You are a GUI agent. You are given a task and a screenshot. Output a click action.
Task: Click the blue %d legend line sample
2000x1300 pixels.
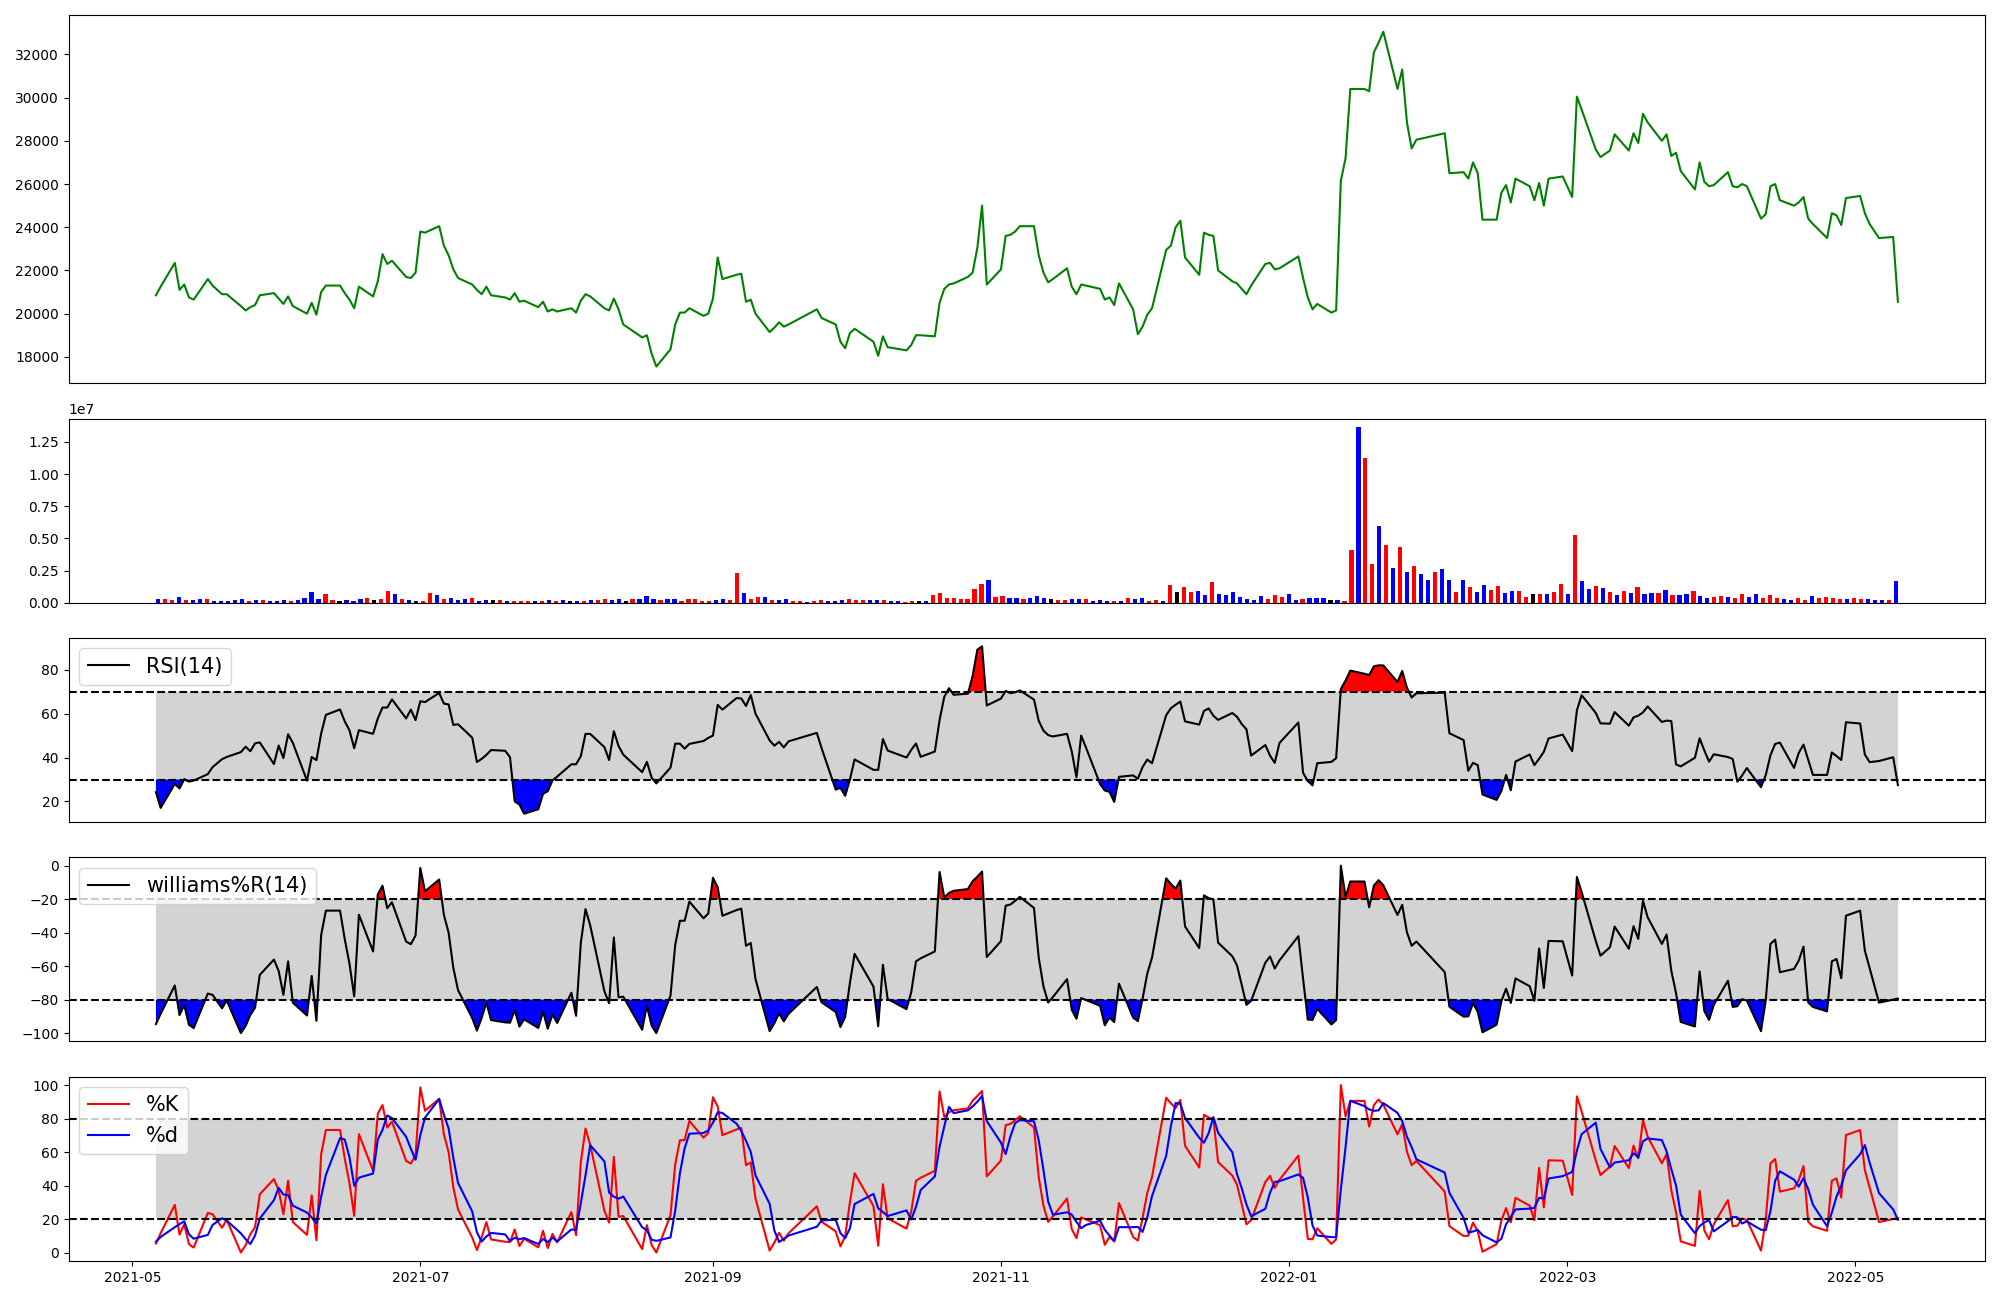click(109, 1135)
